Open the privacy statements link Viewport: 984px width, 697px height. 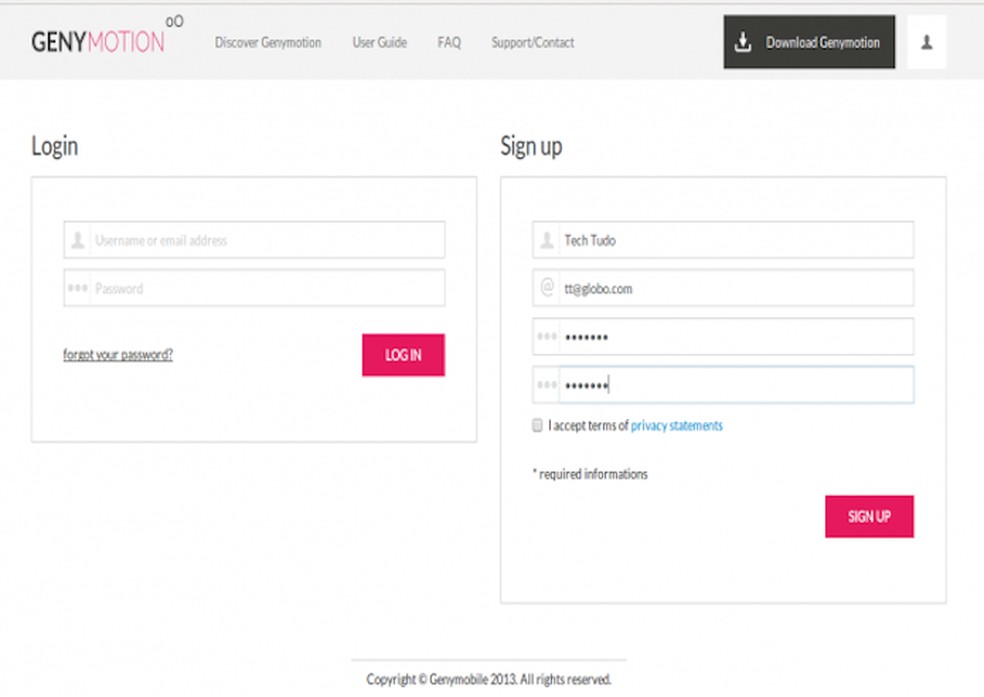pyautogui.click(x=676, y=425)
